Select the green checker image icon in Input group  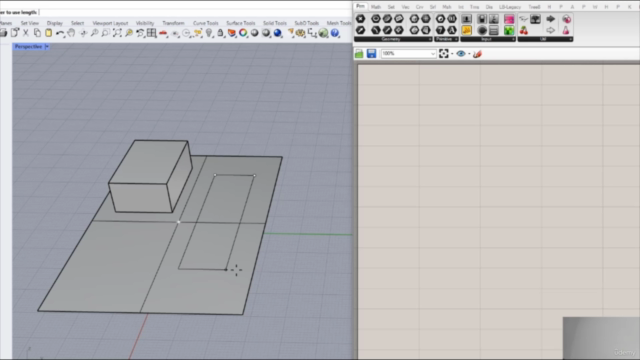coord(509,30)
